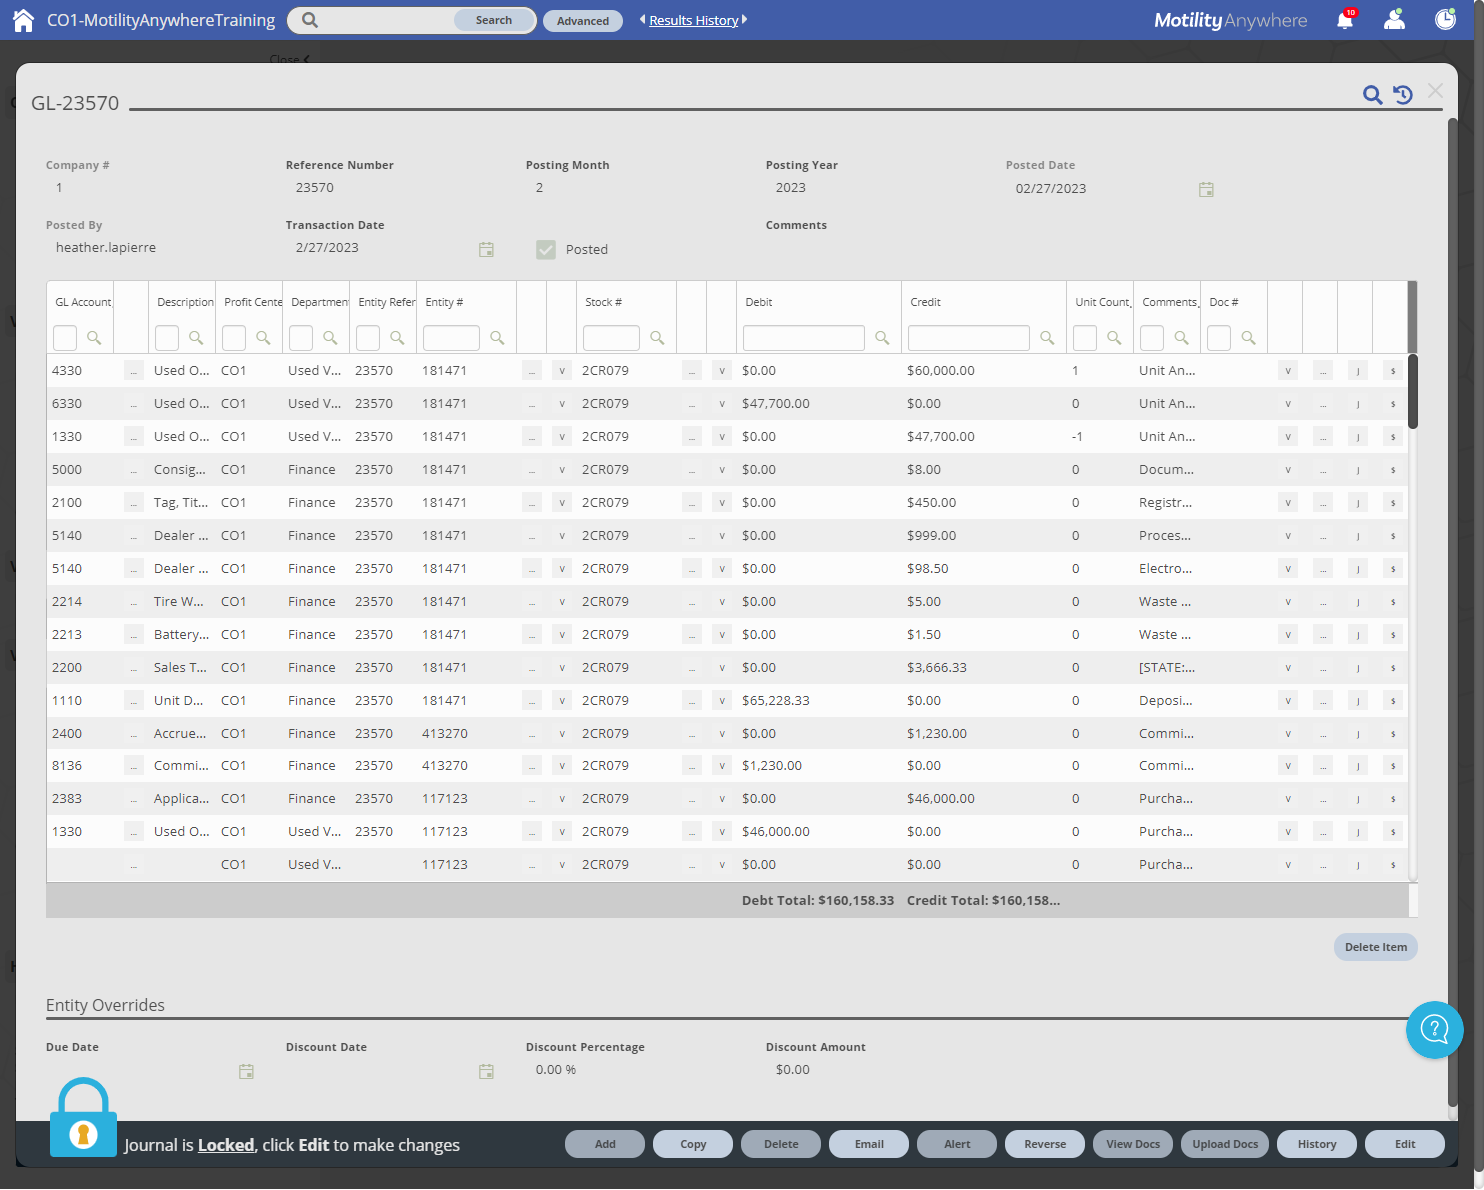Select the Advanced search option
Viewport: 1484px width, 1190px height.
pos(583,20)
